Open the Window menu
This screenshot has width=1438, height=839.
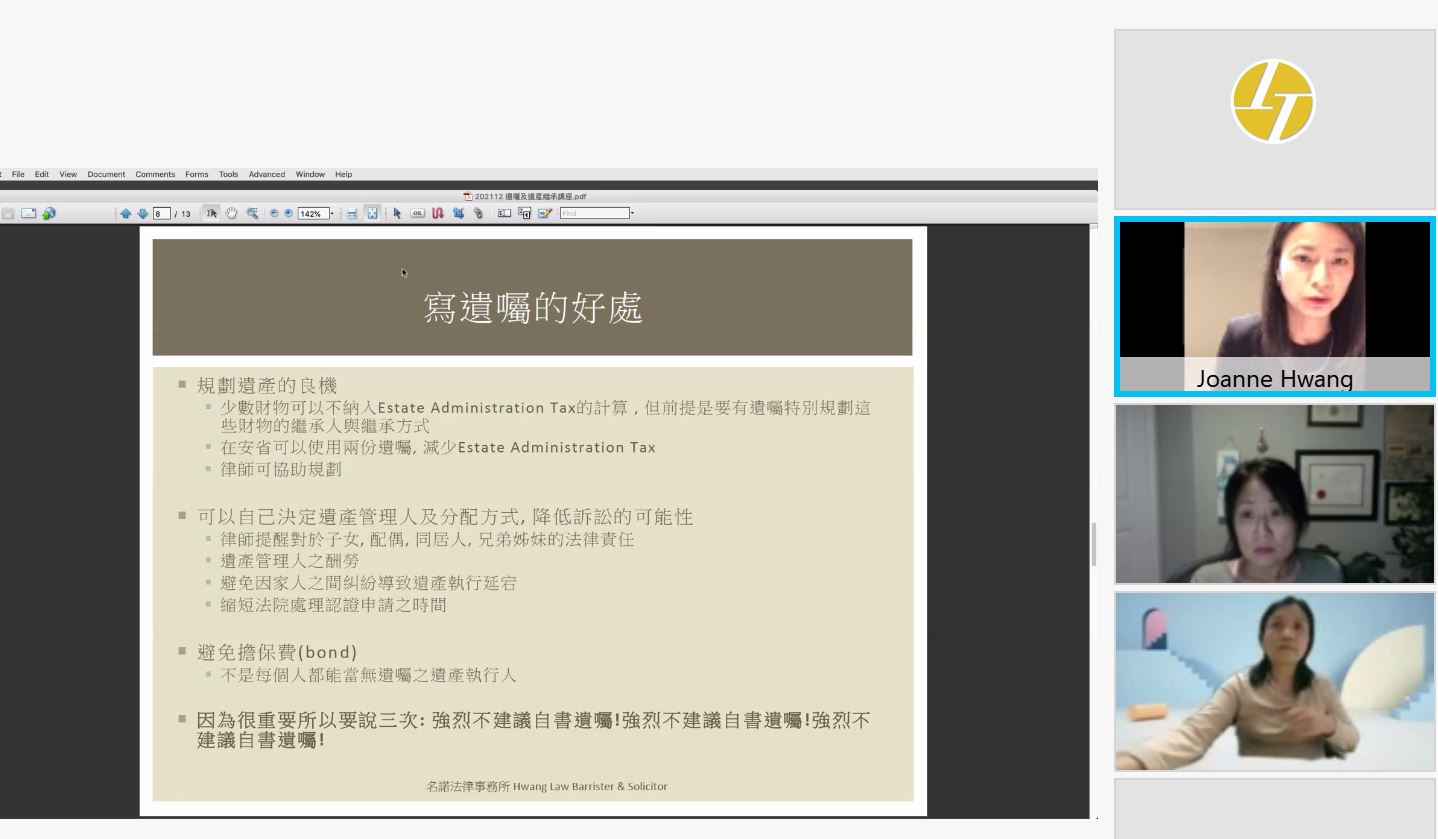pos(310,174)
